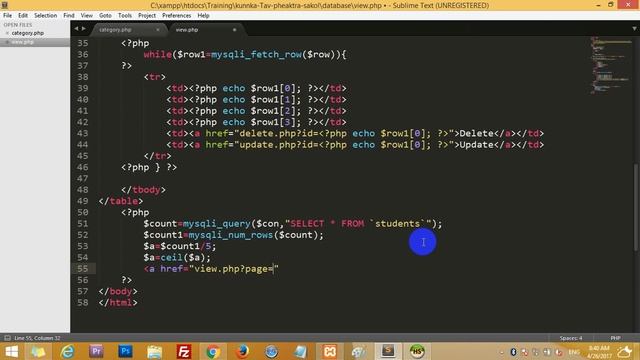Open the XAMPP control panel taskbar icon
The image size is (640, 360).
point(329,351)
